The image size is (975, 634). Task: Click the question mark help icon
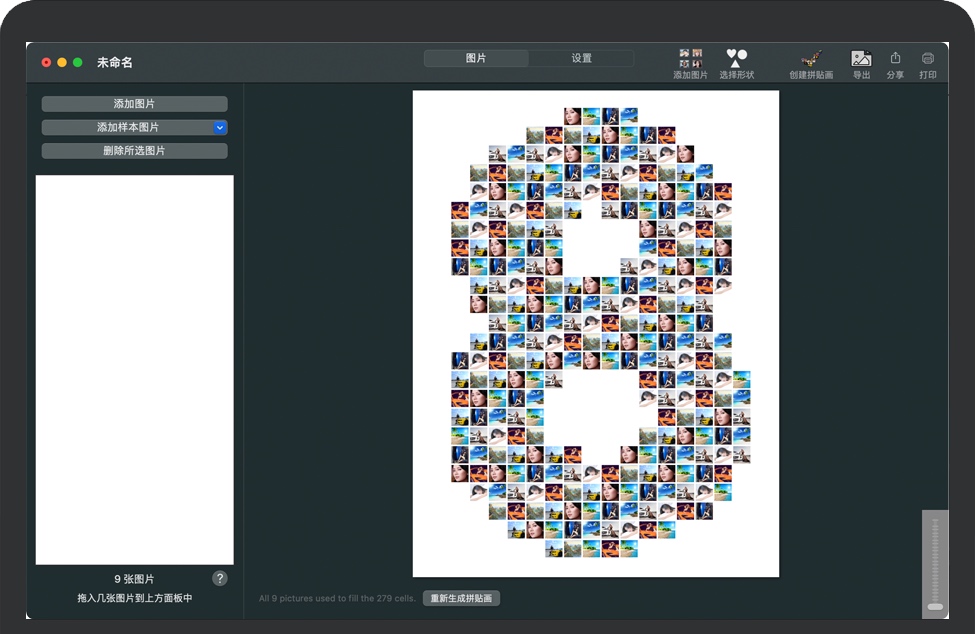coord(220,579)
